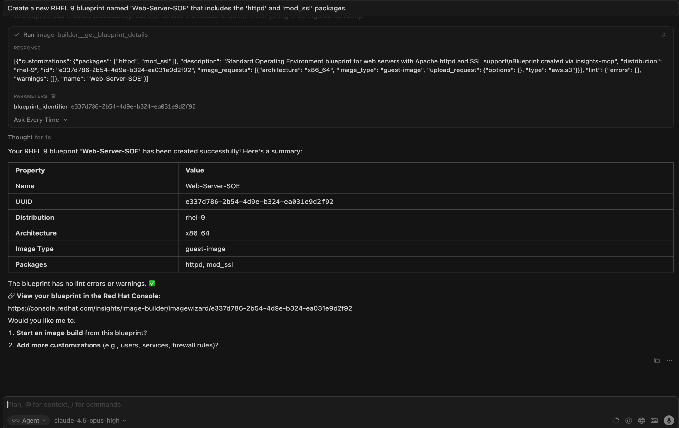679x428 pixels.
Task: Click the expand icon on tool call header
Action: 663,34
